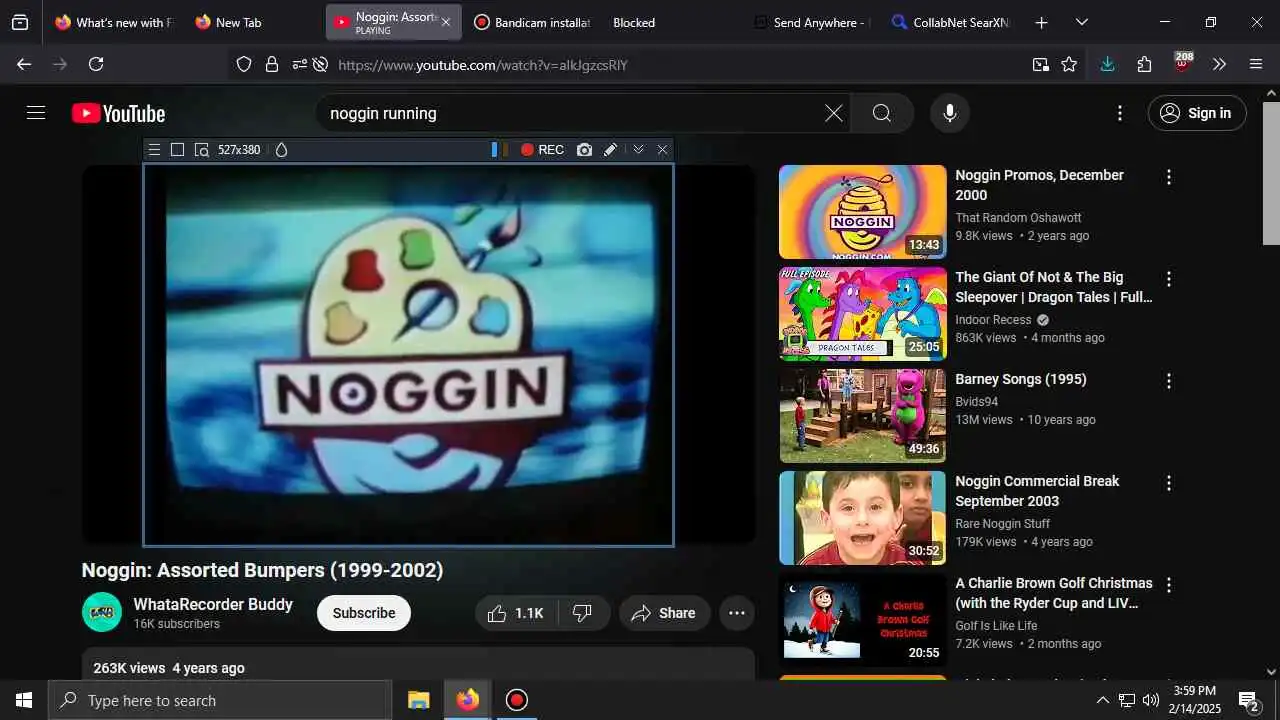
Task: Open options for Giant Of Not video
Action: click(x=1168, y=279)
